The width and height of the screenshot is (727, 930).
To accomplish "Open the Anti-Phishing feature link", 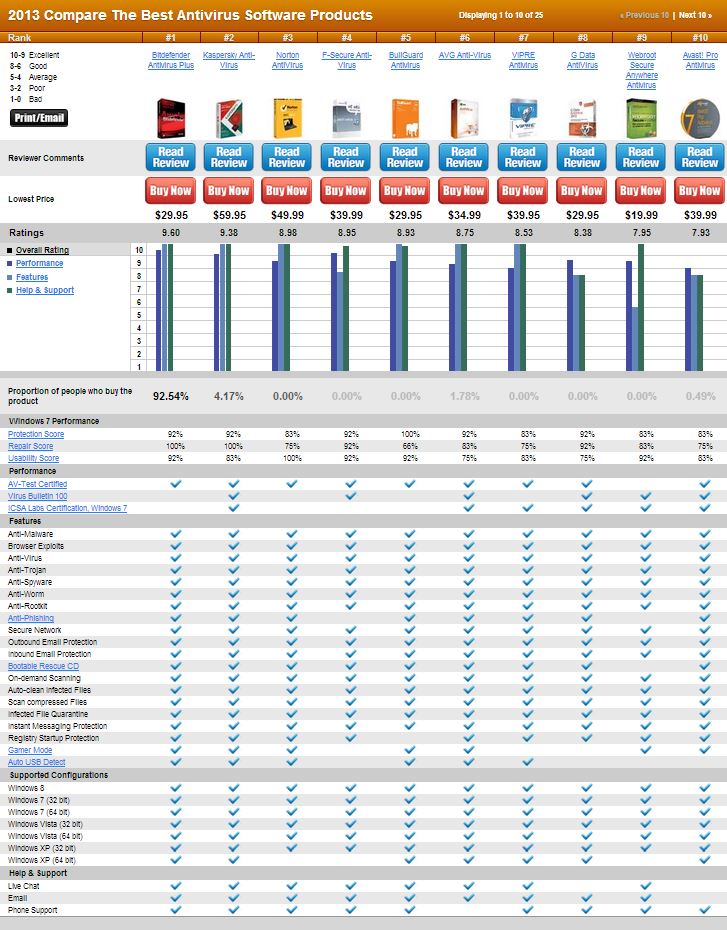I will [x=31, y=618].
